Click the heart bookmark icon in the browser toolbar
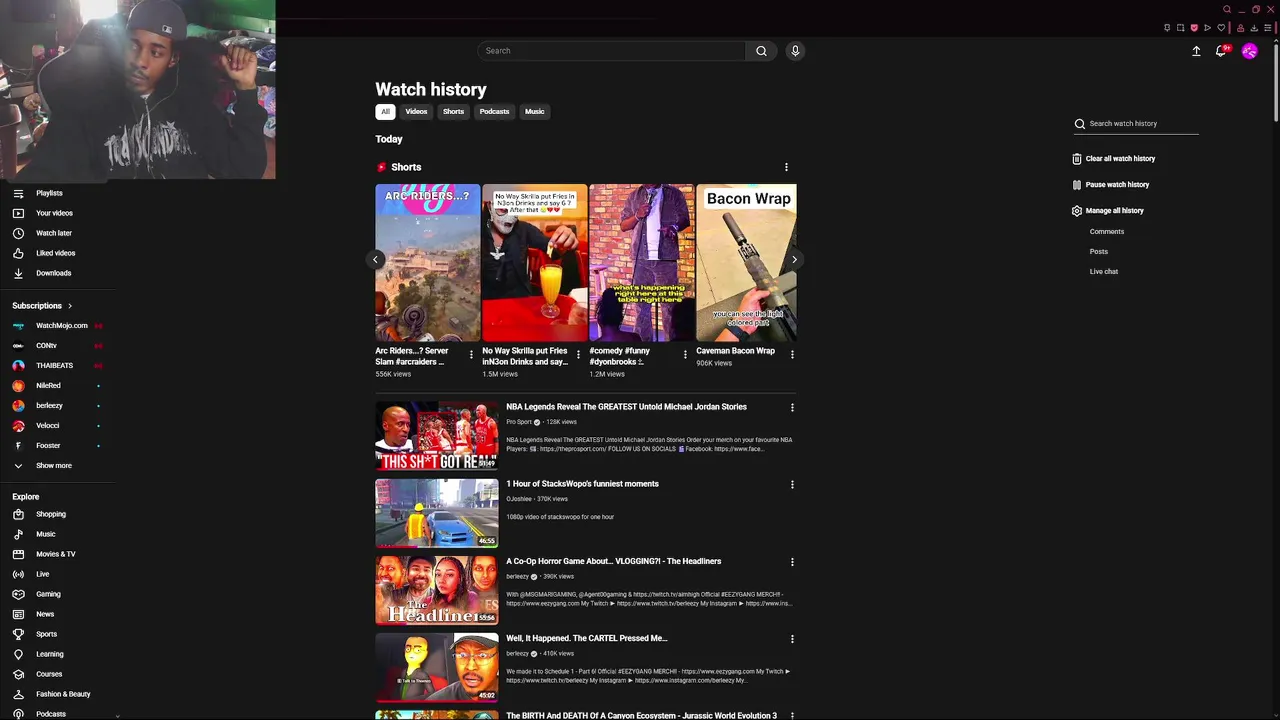The image size is (1280, 720). click(1221, 28)
